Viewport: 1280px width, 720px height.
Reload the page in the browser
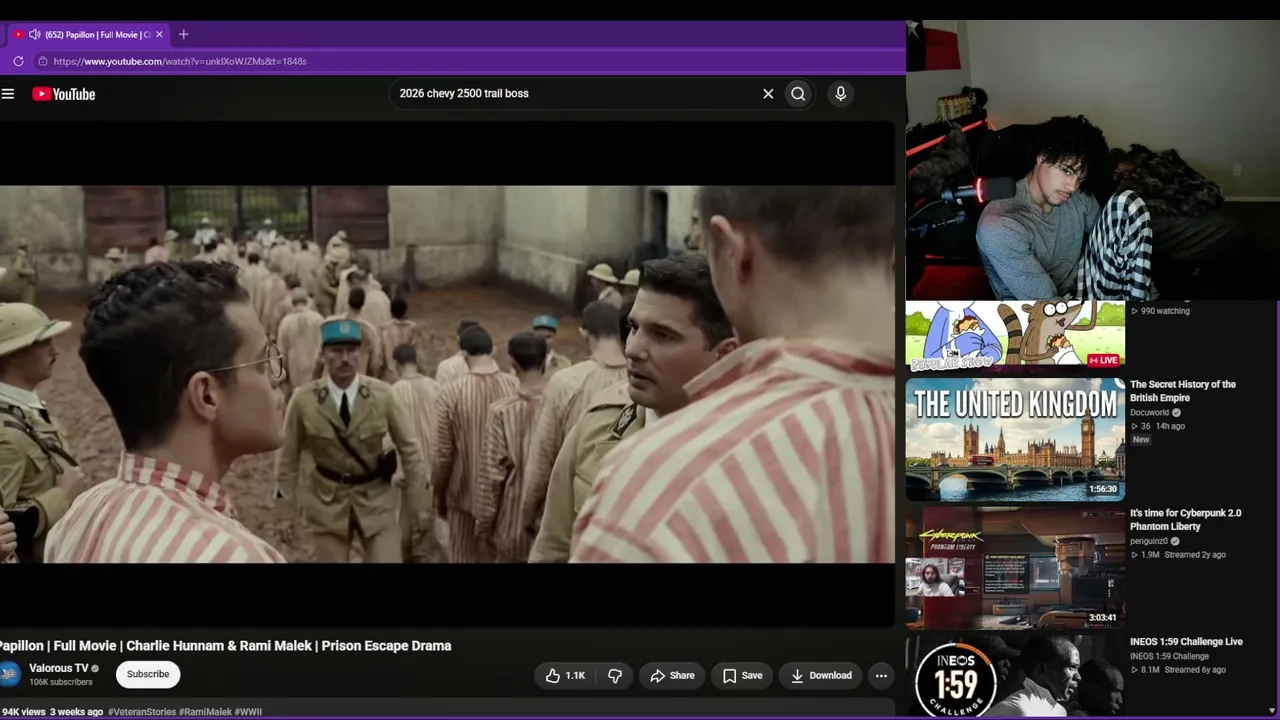(18, 61)
